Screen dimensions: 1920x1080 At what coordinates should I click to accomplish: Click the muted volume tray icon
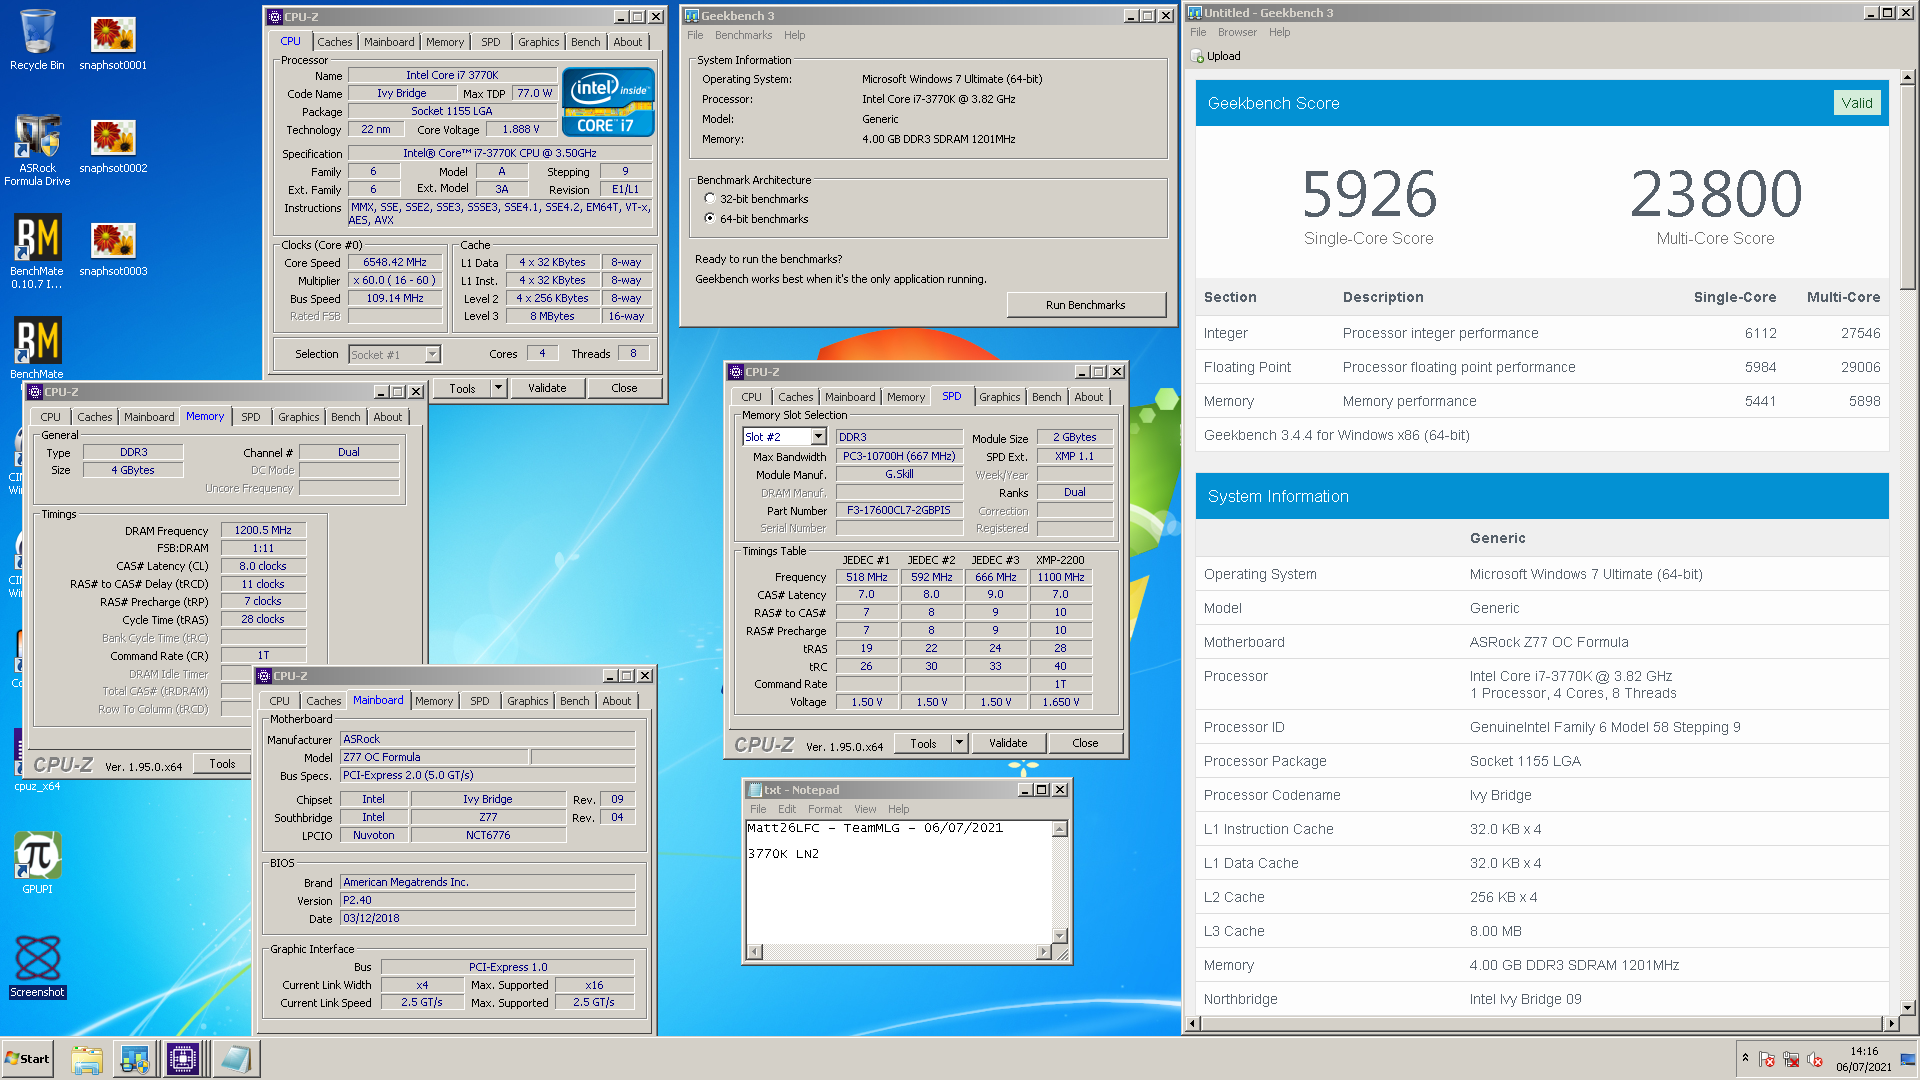[x=1815, y=1060]
